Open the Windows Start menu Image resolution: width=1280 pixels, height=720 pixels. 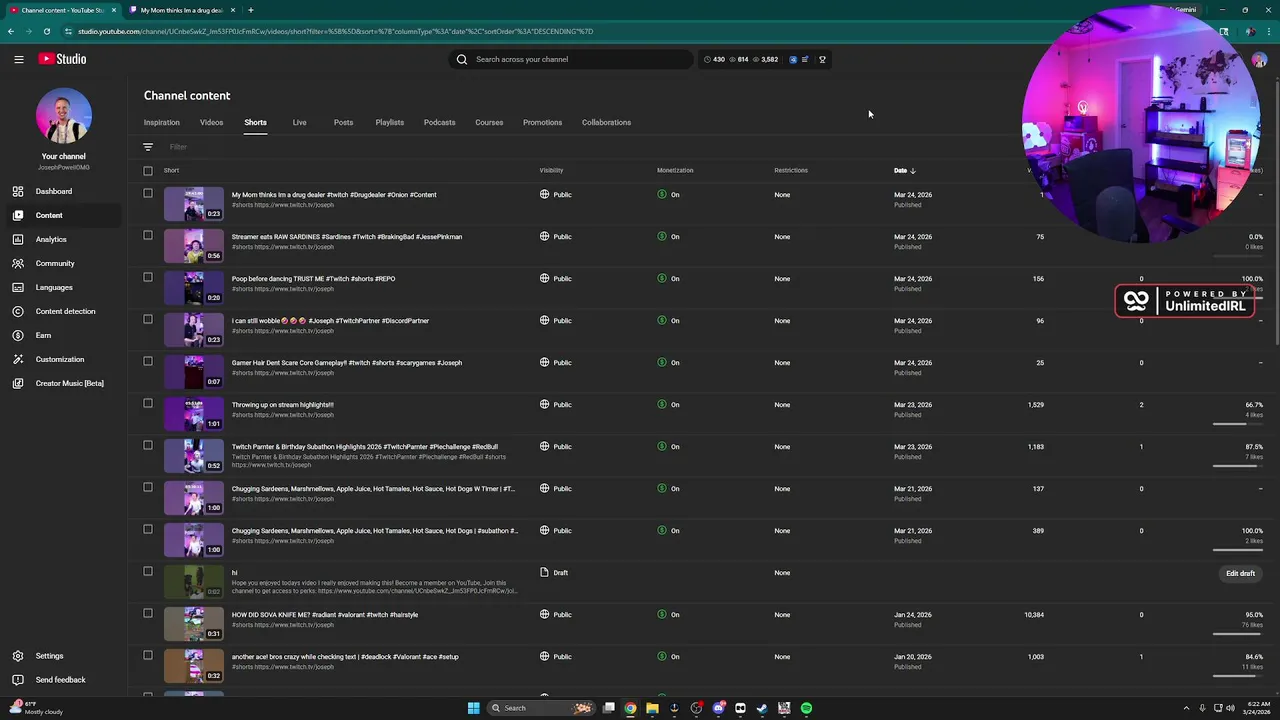click(474, 708)
